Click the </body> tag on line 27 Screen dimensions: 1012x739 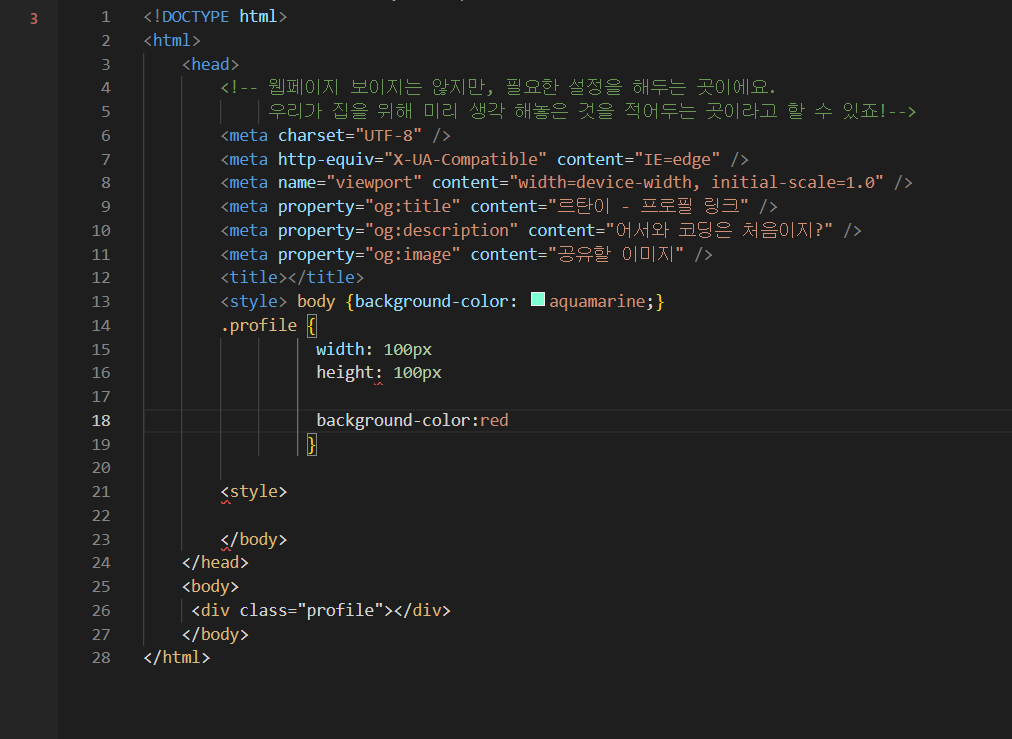(x=215, y=634)
